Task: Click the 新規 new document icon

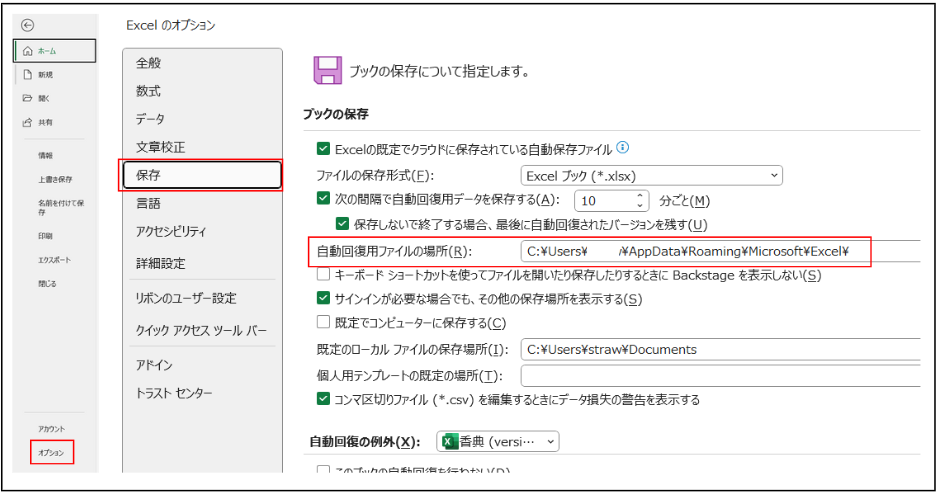Action: [27, 75]
